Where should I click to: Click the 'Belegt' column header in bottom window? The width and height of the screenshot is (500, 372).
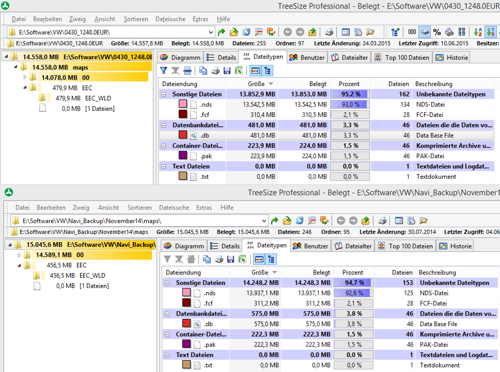tap(307, 273)
